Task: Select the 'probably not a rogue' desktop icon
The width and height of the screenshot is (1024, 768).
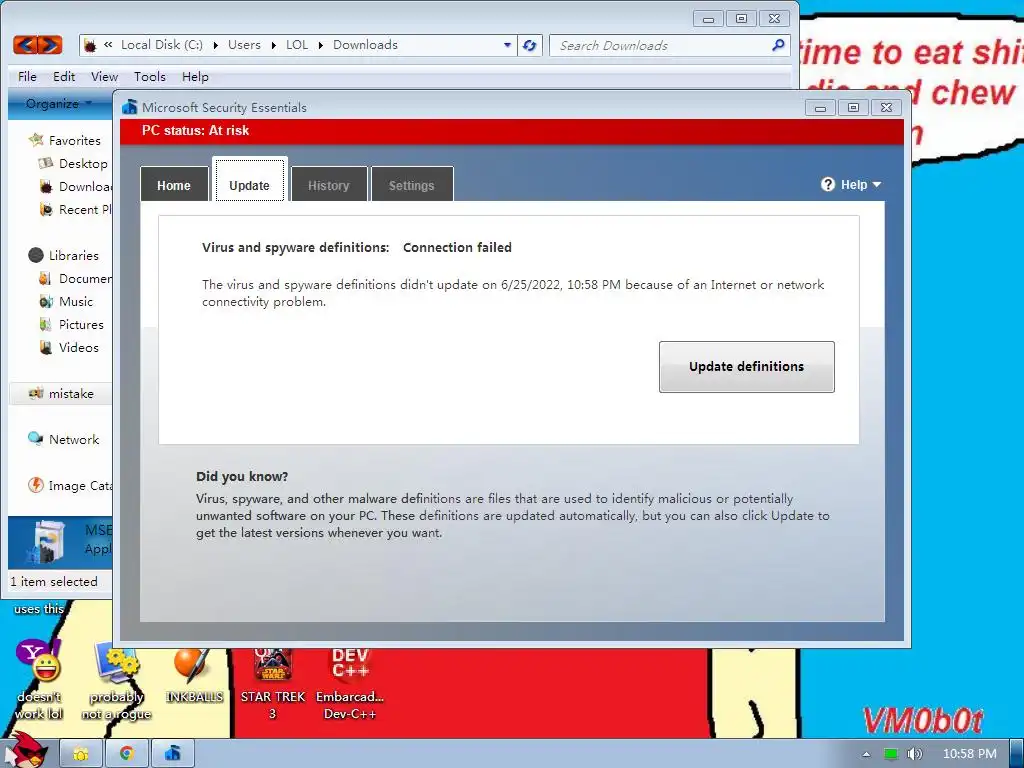Action: point(116,680)
